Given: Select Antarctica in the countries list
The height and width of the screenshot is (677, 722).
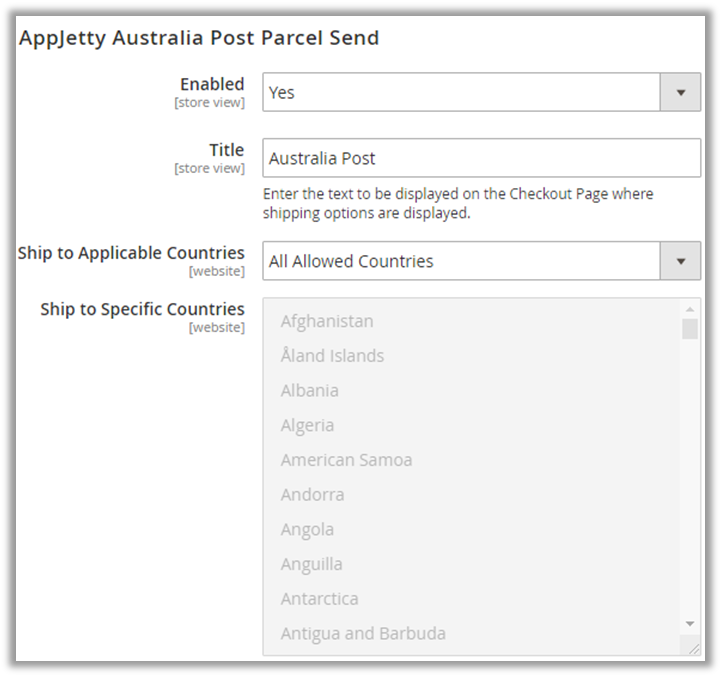Looking at the screenshot, I should tap(319, 598).
